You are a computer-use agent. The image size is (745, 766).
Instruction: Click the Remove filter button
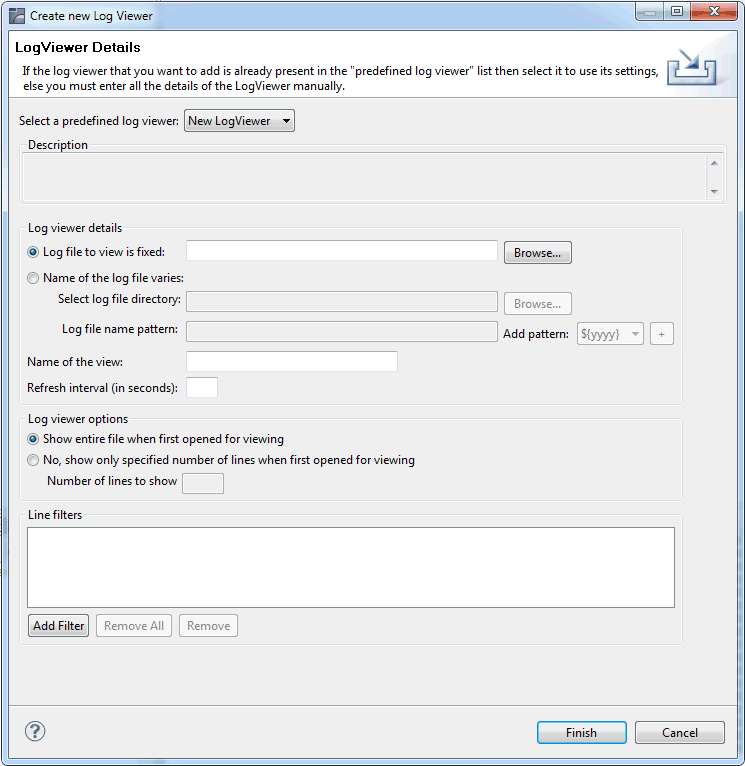(209, 626)
